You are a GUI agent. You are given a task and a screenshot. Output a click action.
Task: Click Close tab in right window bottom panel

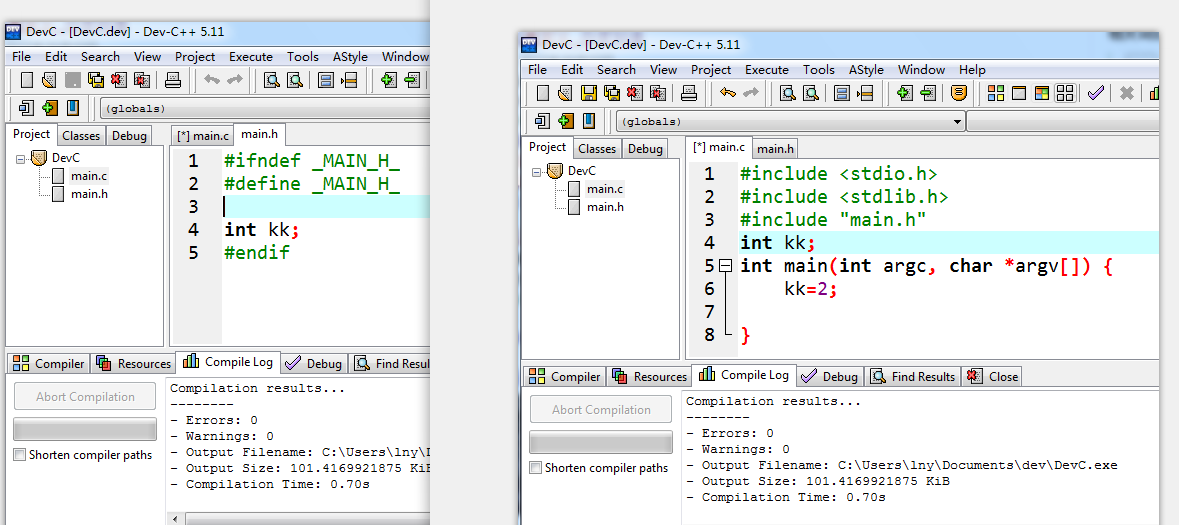coord(993,376)
